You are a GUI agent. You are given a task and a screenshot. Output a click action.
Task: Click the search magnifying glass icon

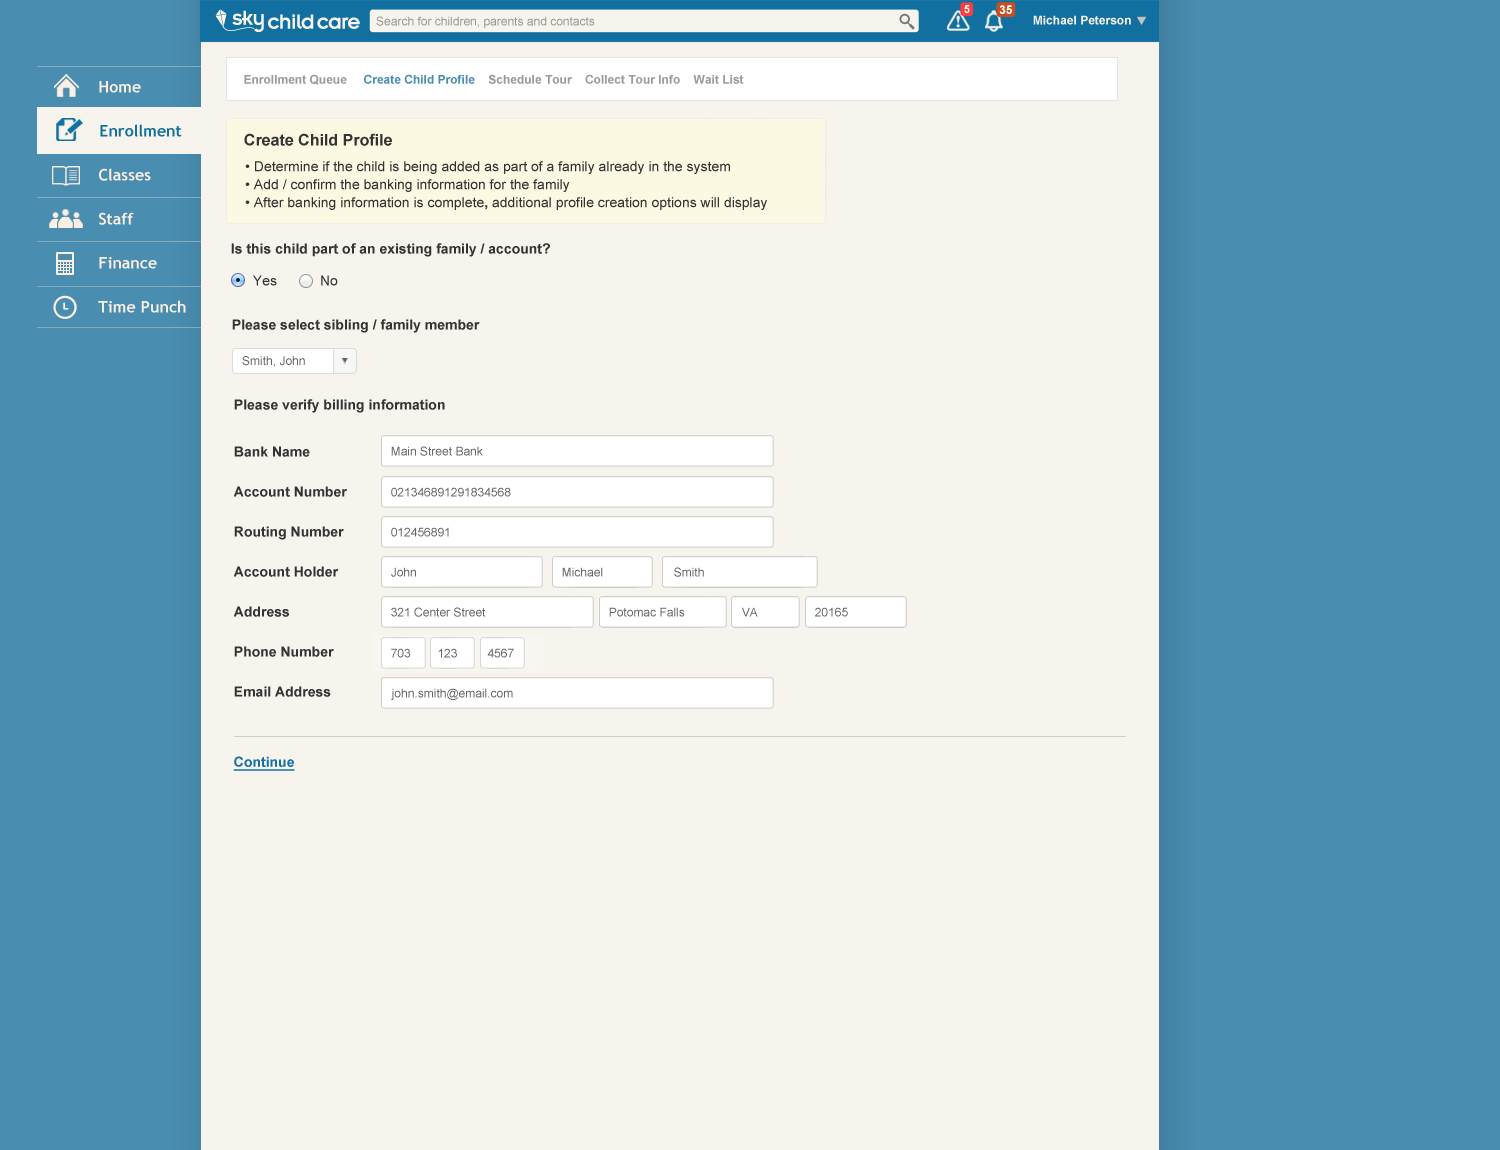coord(906,21)
